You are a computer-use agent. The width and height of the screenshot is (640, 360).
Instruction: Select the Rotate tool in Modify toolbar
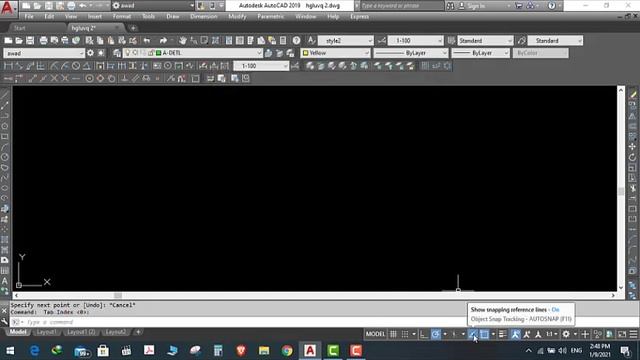coord(632,157)
